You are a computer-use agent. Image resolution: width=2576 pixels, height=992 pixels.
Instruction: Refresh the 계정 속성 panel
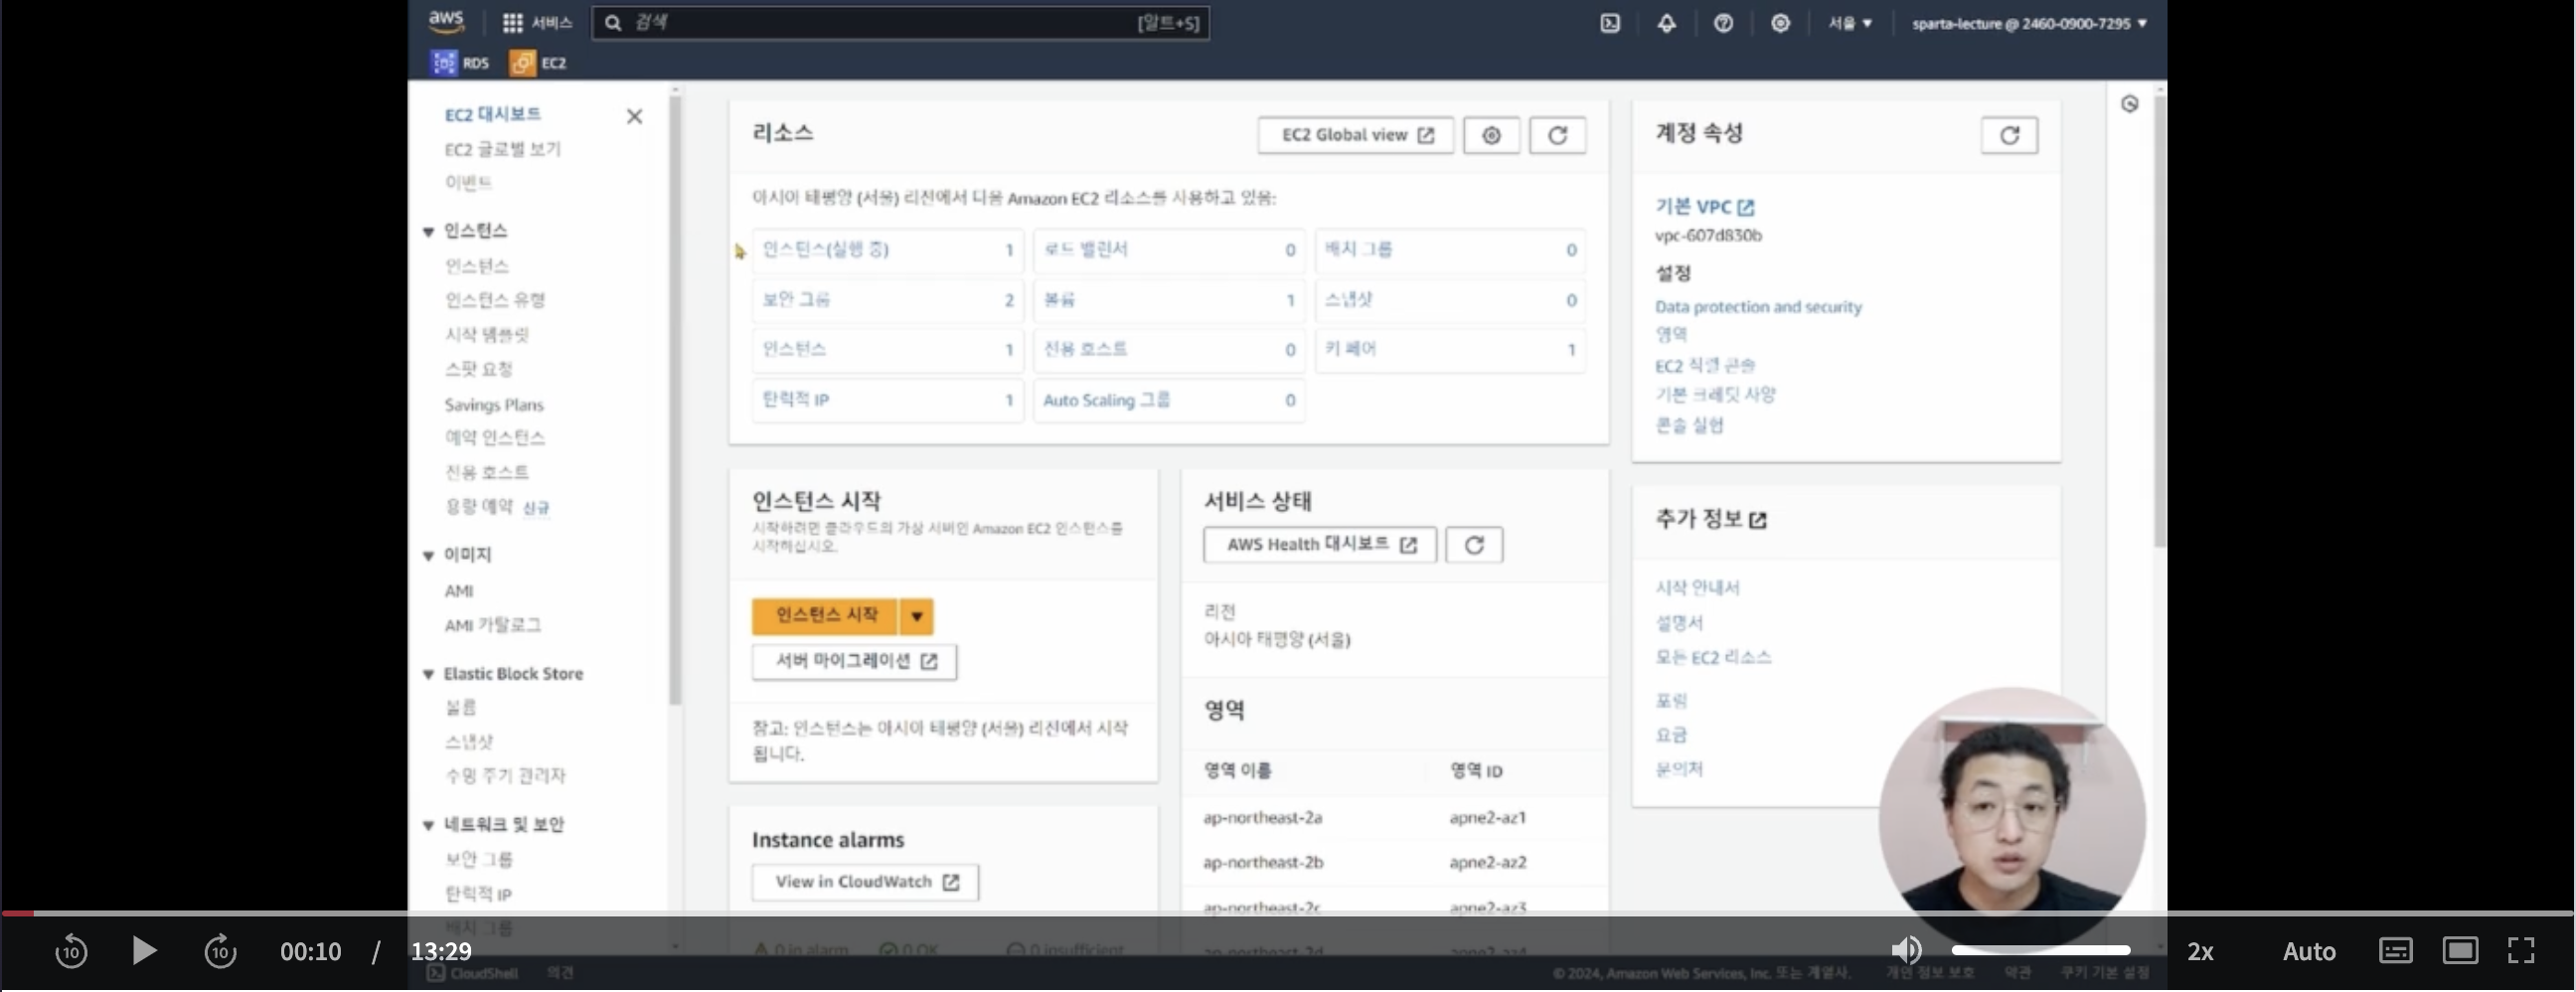[x=2009, y=135]
